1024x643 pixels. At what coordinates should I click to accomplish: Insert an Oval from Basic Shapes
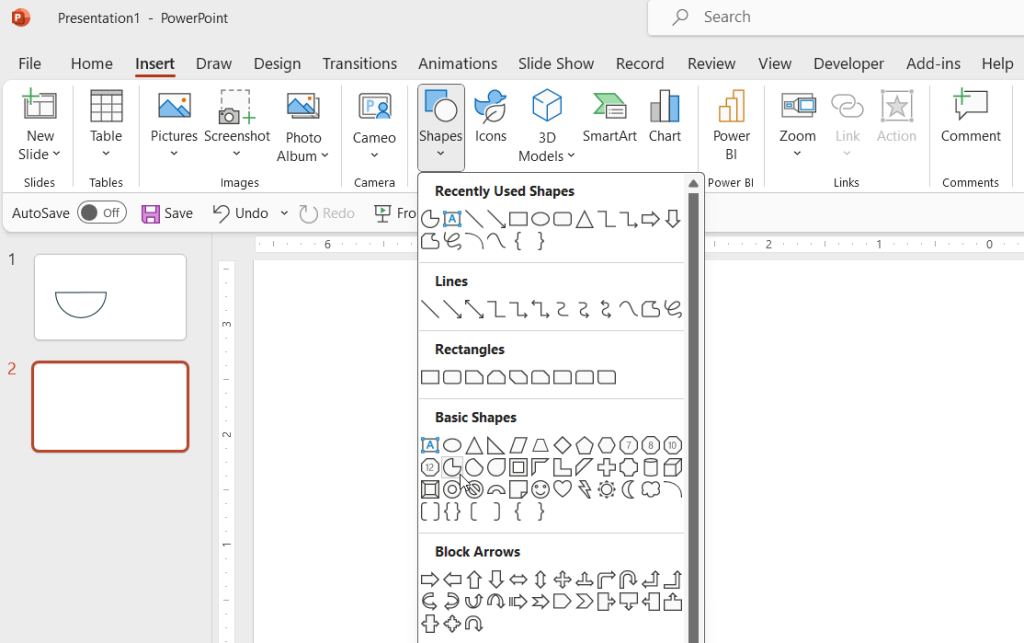[x=451, y=445]
